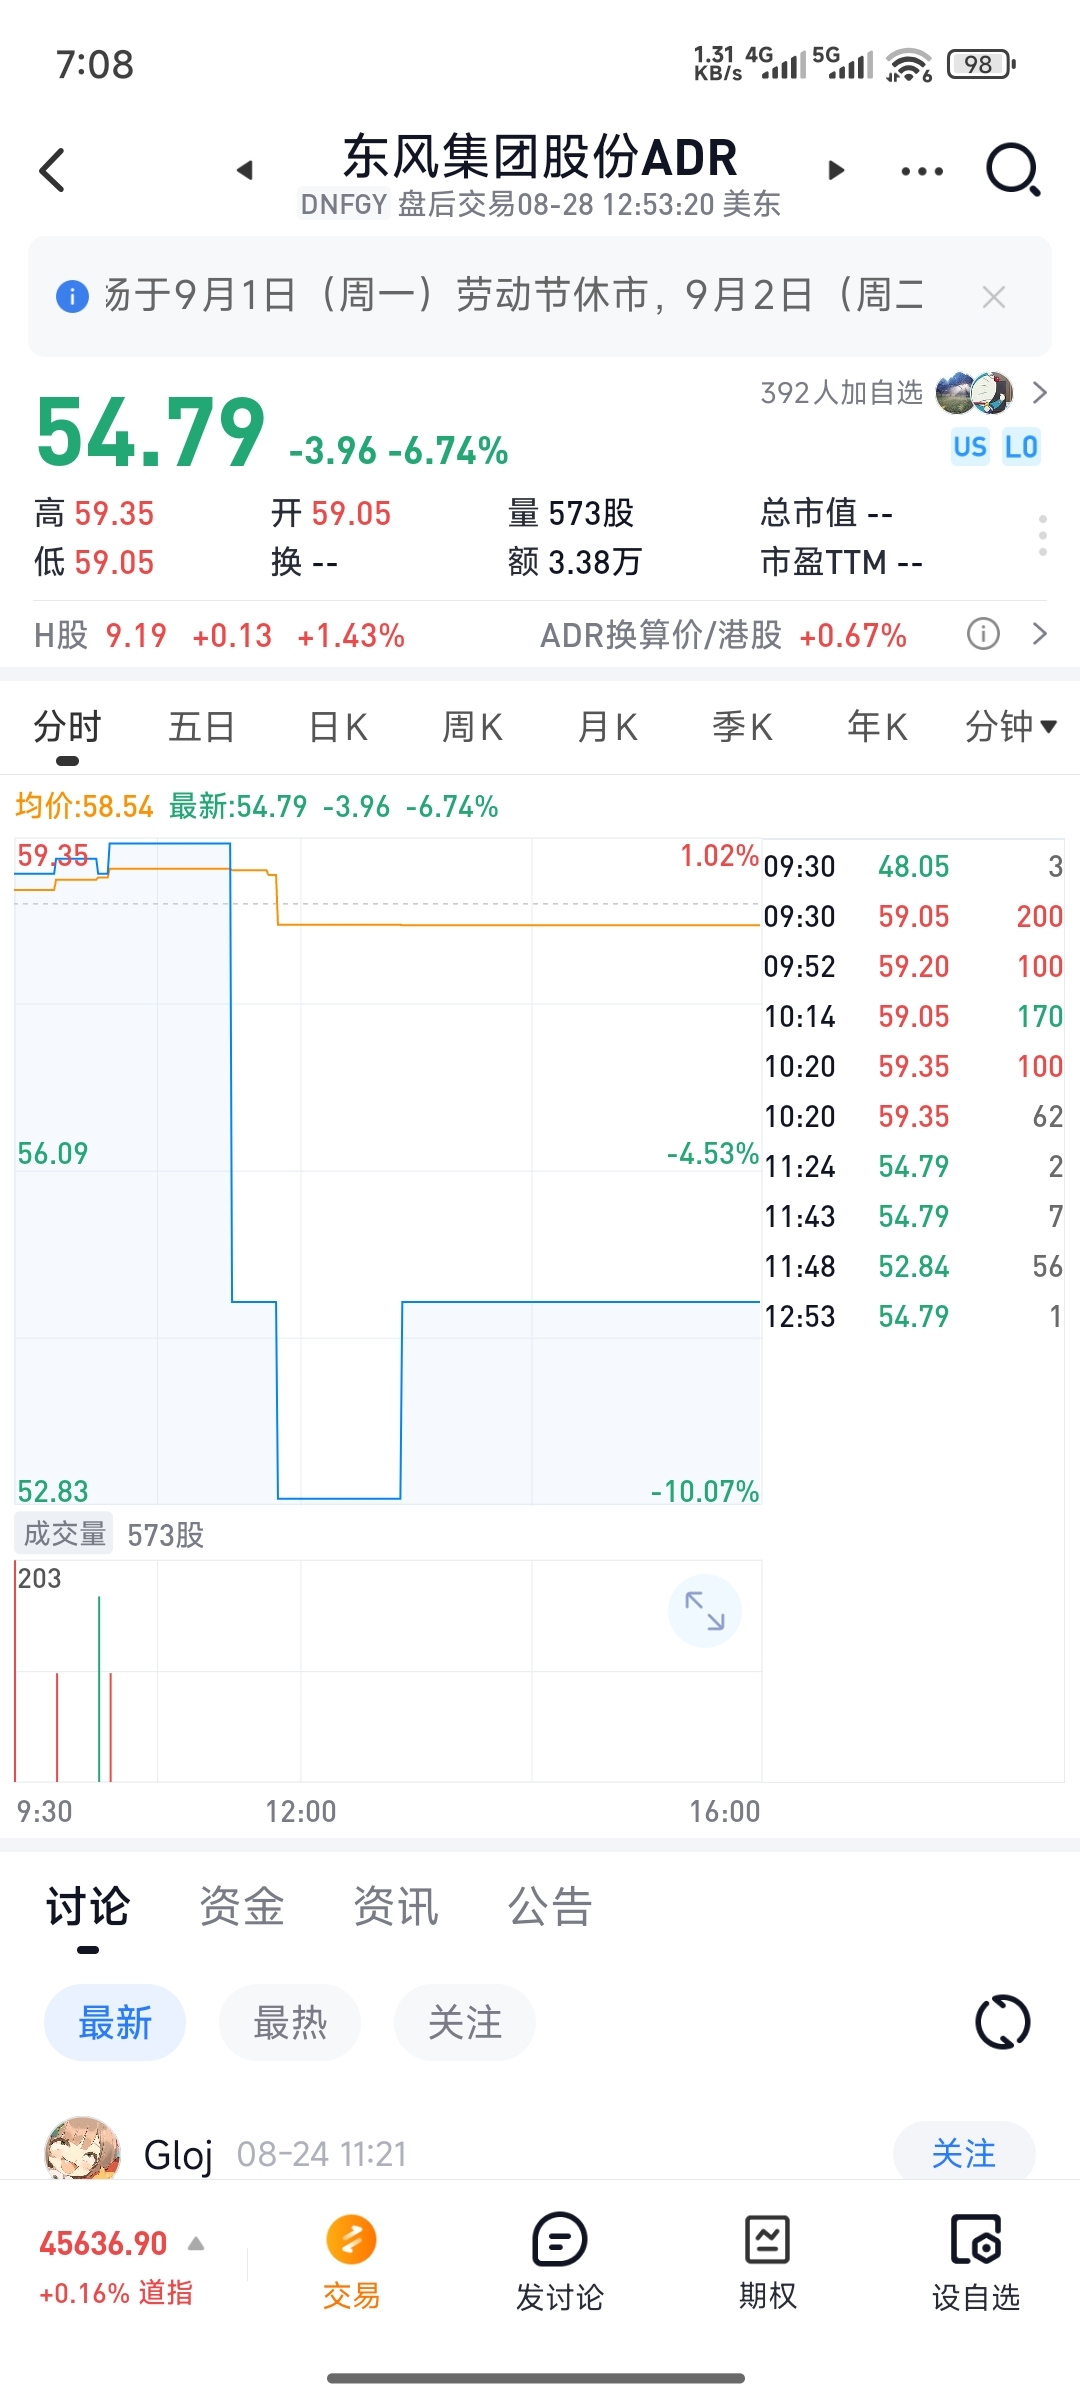Dismiss the holiday notice banner
Viewport: 1080px width, 2400px height.
click(x=994, y=297)
